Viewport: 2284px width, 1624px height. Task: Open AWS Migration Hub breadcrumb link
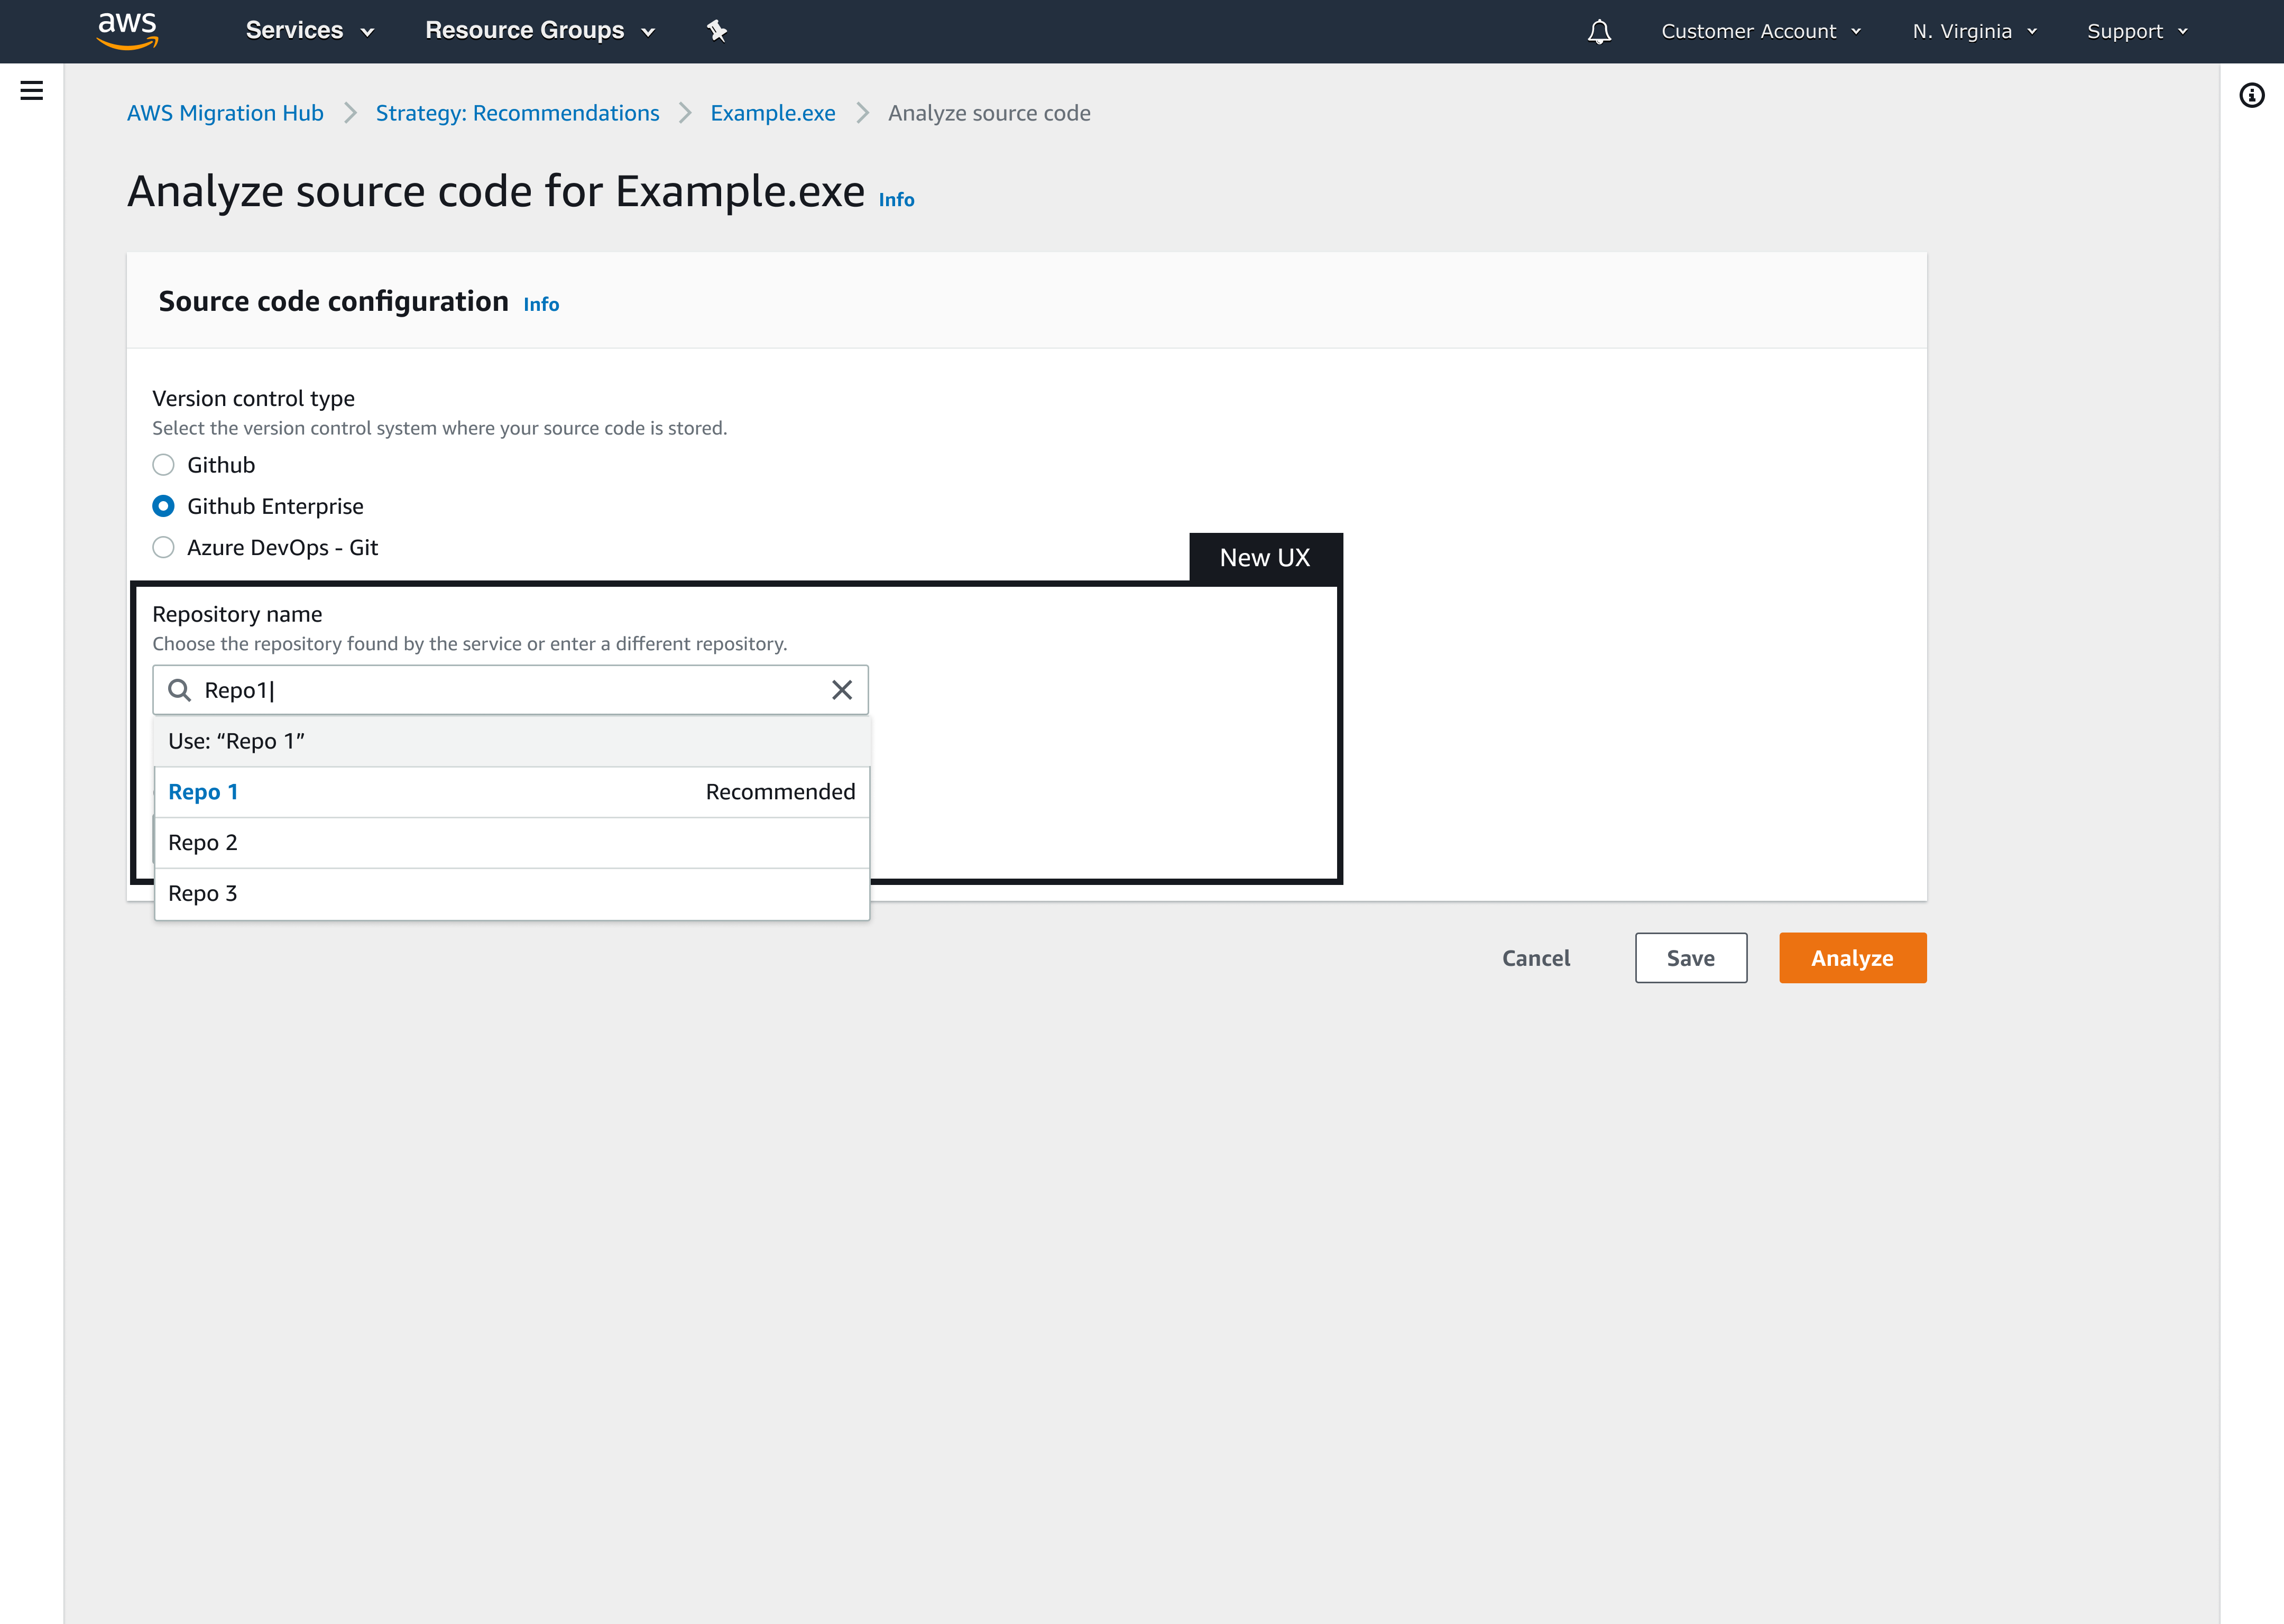click(x=225, y=113)
